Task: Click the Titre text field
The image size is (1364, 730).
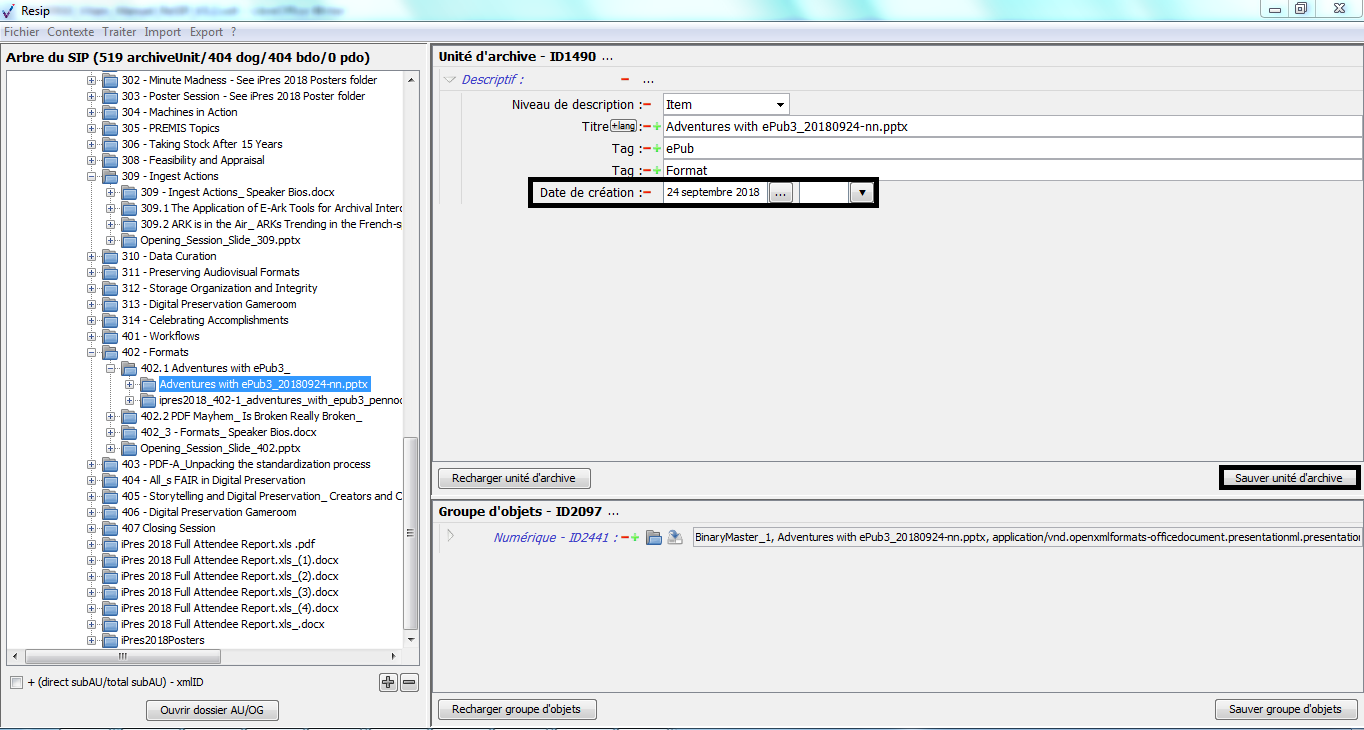Action: [x=1010, y=127]
